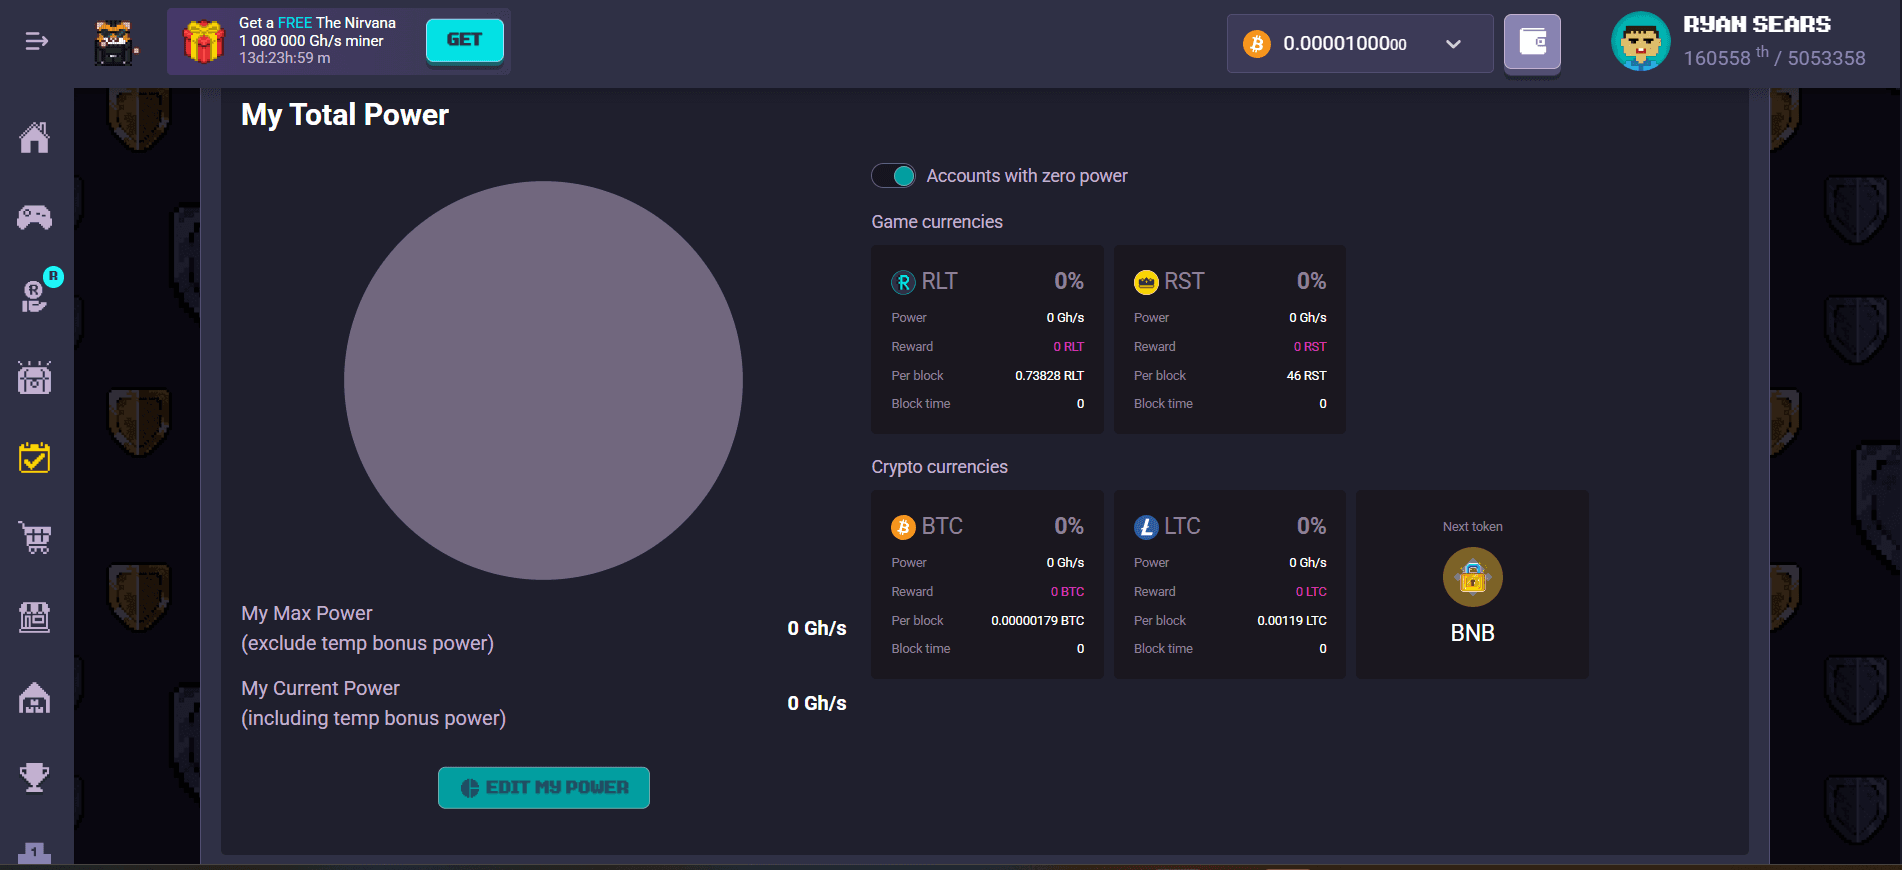This screenshot has height=870, width=1902.
Task: Click the gift box promotion icon
Action: [x=203, y=41]
